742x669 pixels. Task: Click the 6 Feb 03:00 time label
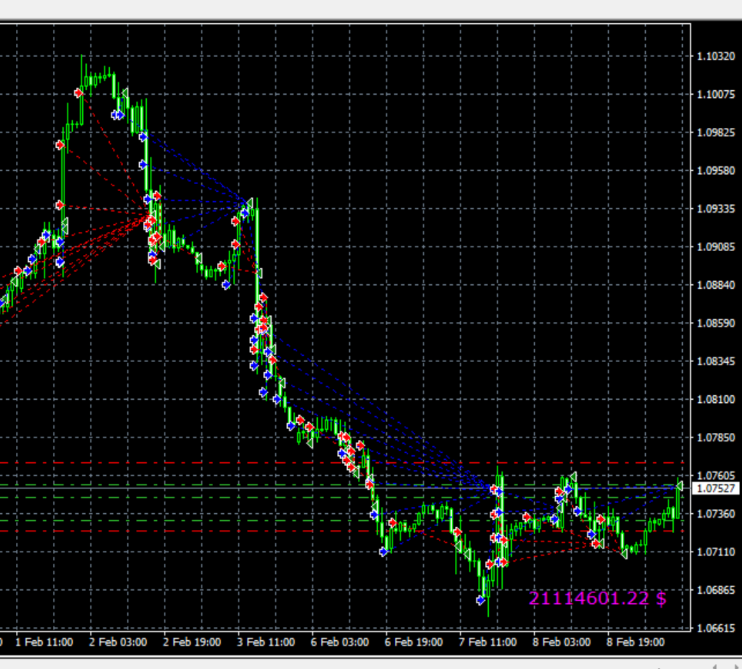click(x=340, y=643)
